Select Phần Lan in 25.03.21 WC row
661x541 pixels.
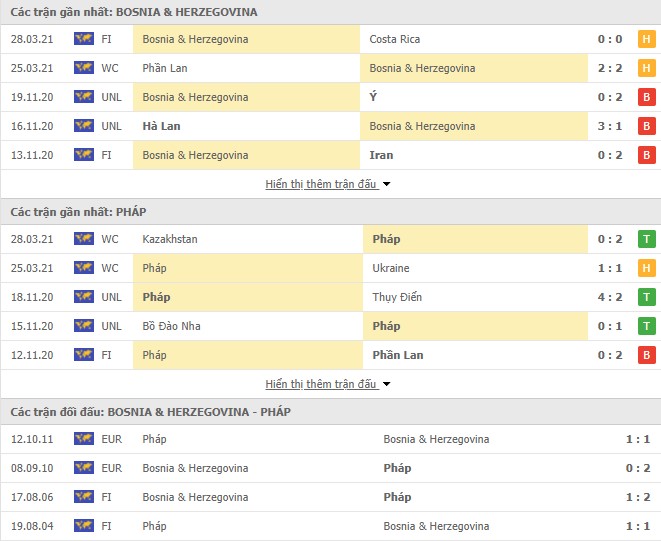pos(165,68)
